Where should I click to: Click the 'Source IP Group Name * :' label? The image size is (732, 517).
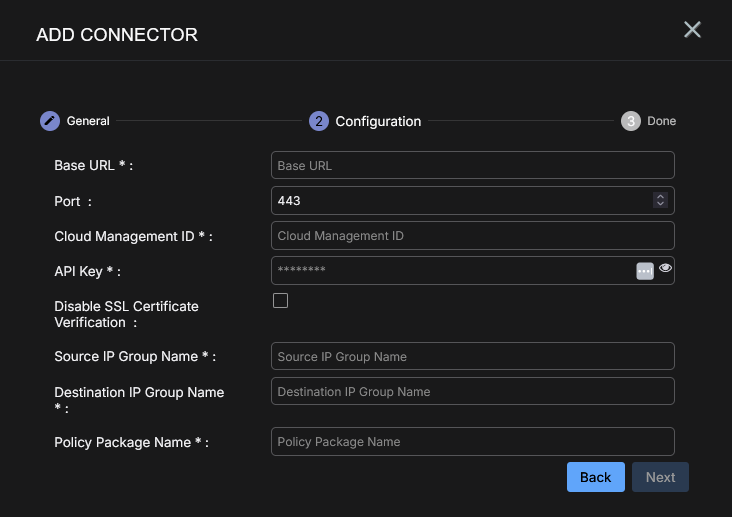[135, 356]
